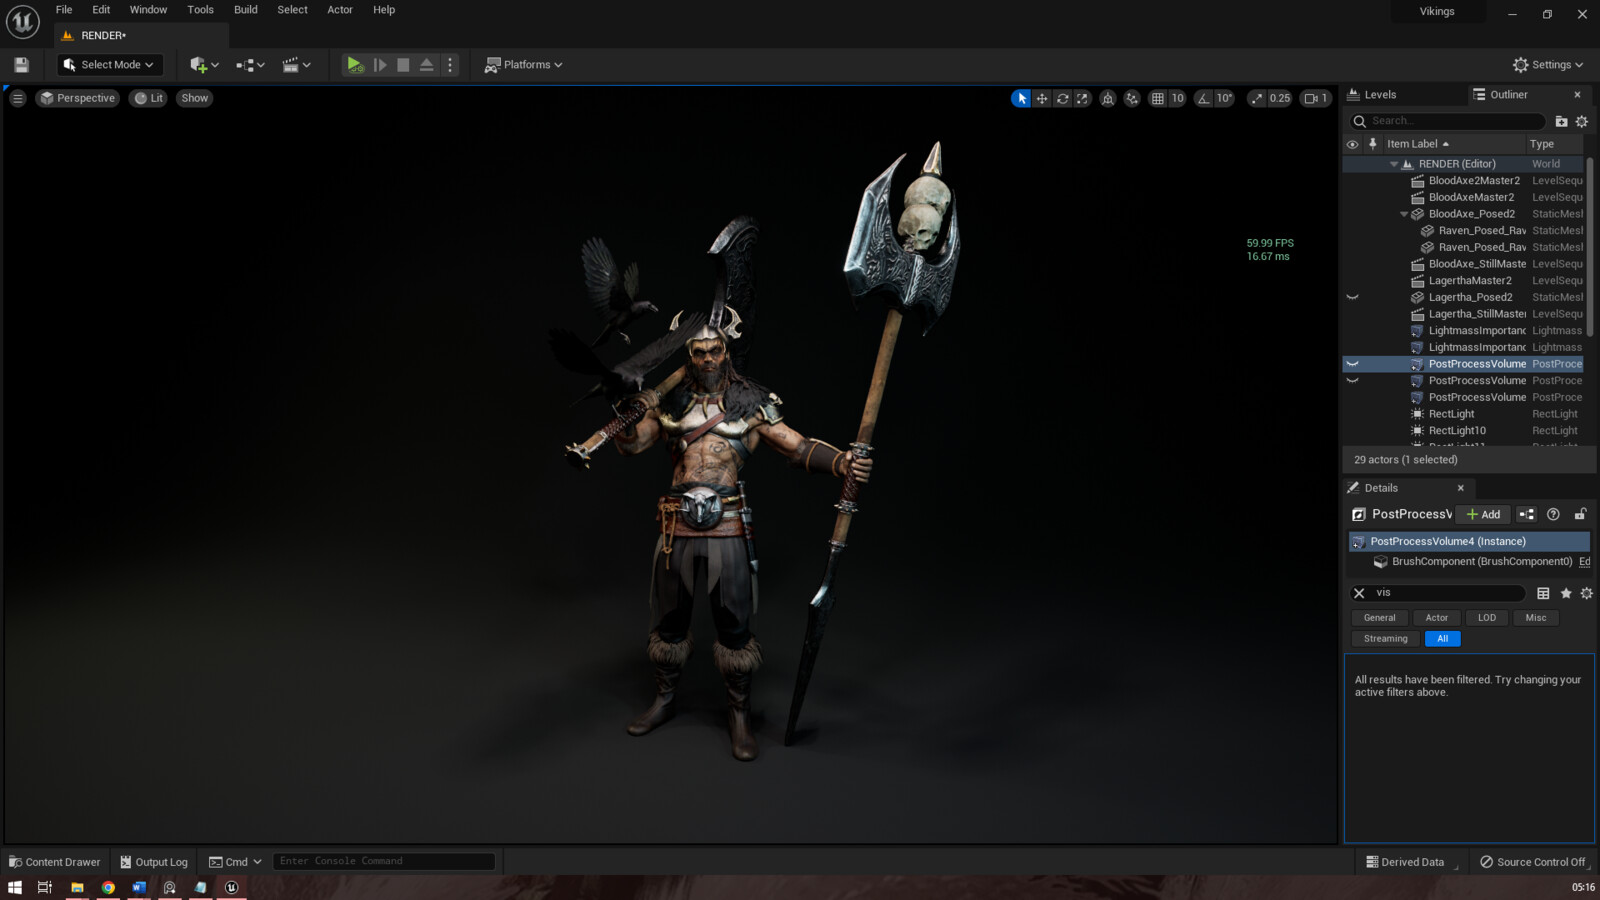Open the add content (green plus) dropdown
The height and width of the screenshot is (900, 1600).
(x=204, y=65)
